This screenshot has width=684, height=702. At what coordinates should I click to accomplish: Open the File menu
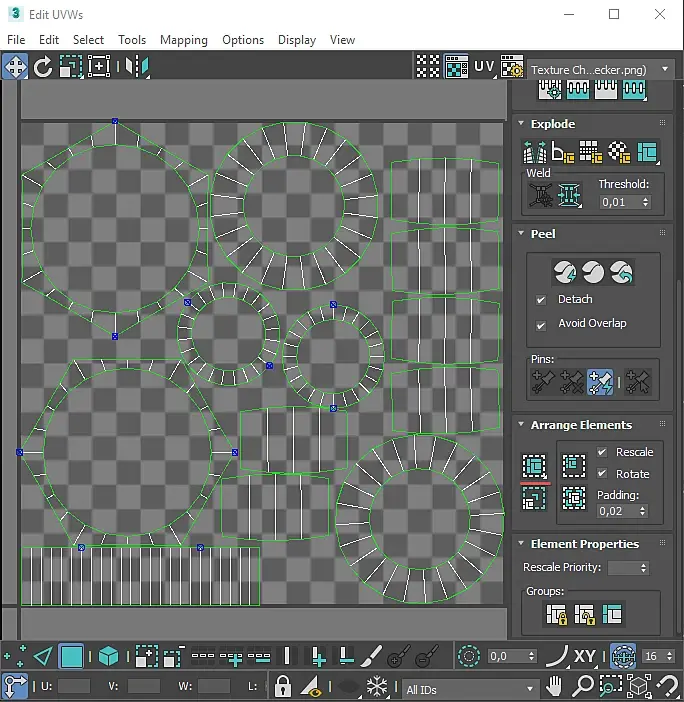(16, 40)
